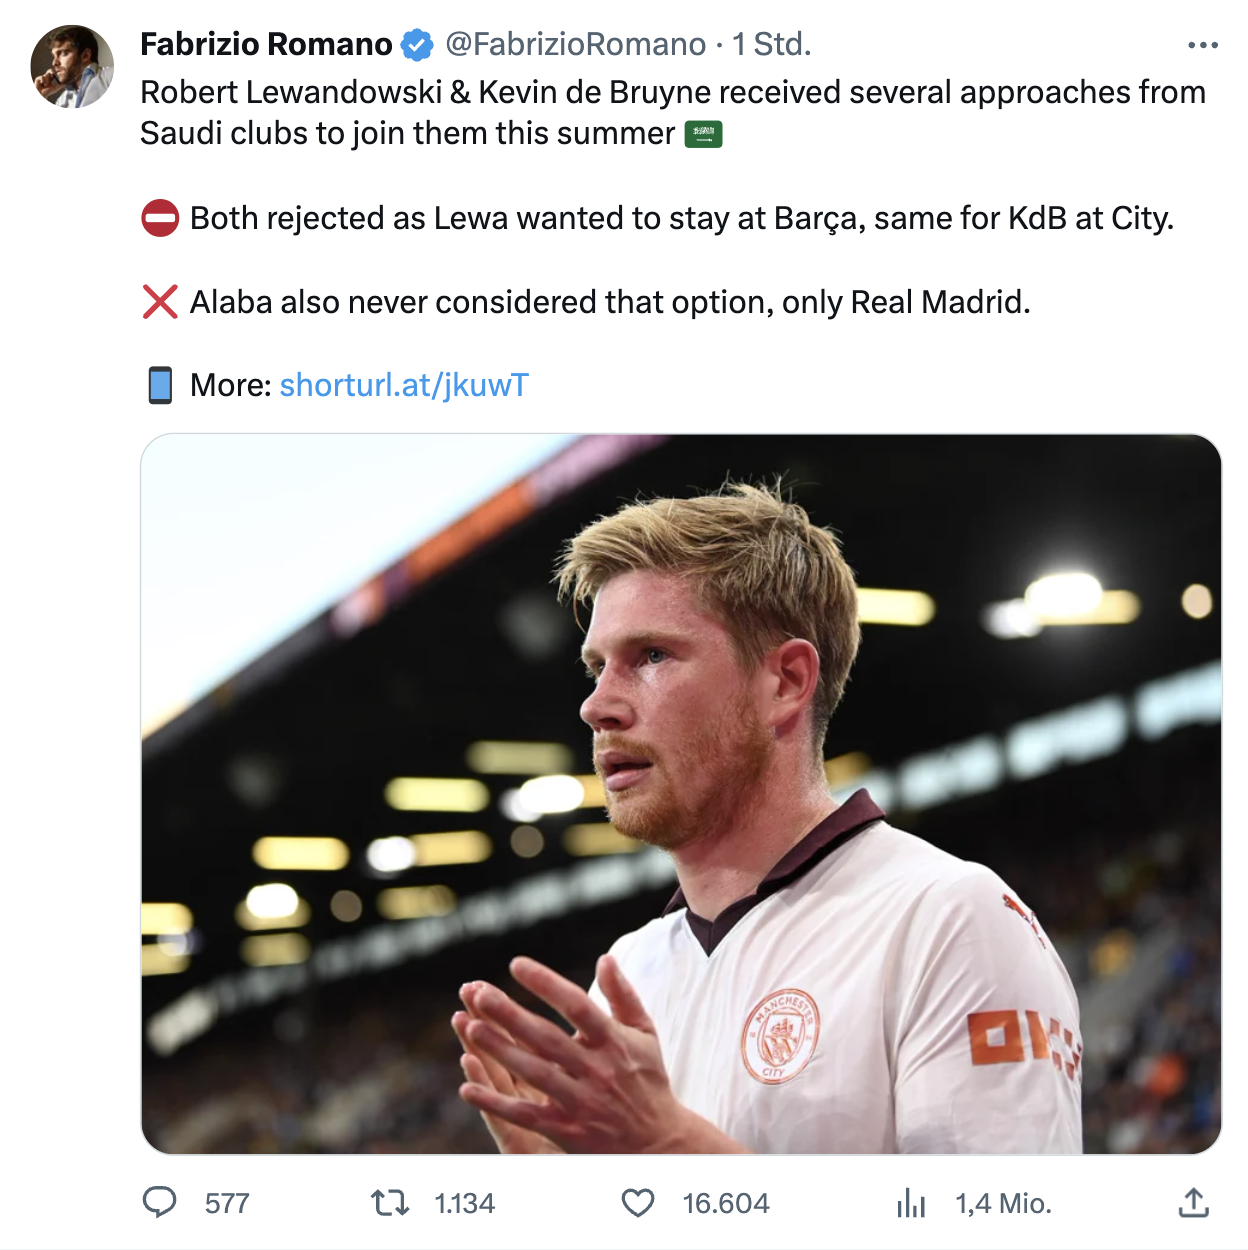Click the blue verified badge
This screenshot has width=1248, height=1250.
pyautogui.click(x=417, y=45)
